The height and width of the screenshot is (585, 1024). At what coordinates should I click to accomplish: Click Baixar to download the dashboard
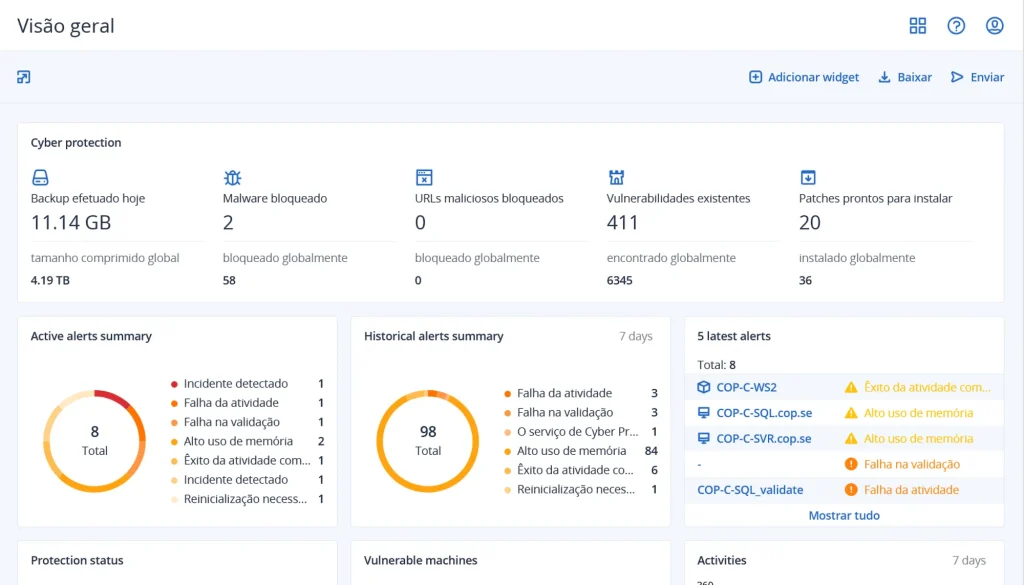[905, 77]
